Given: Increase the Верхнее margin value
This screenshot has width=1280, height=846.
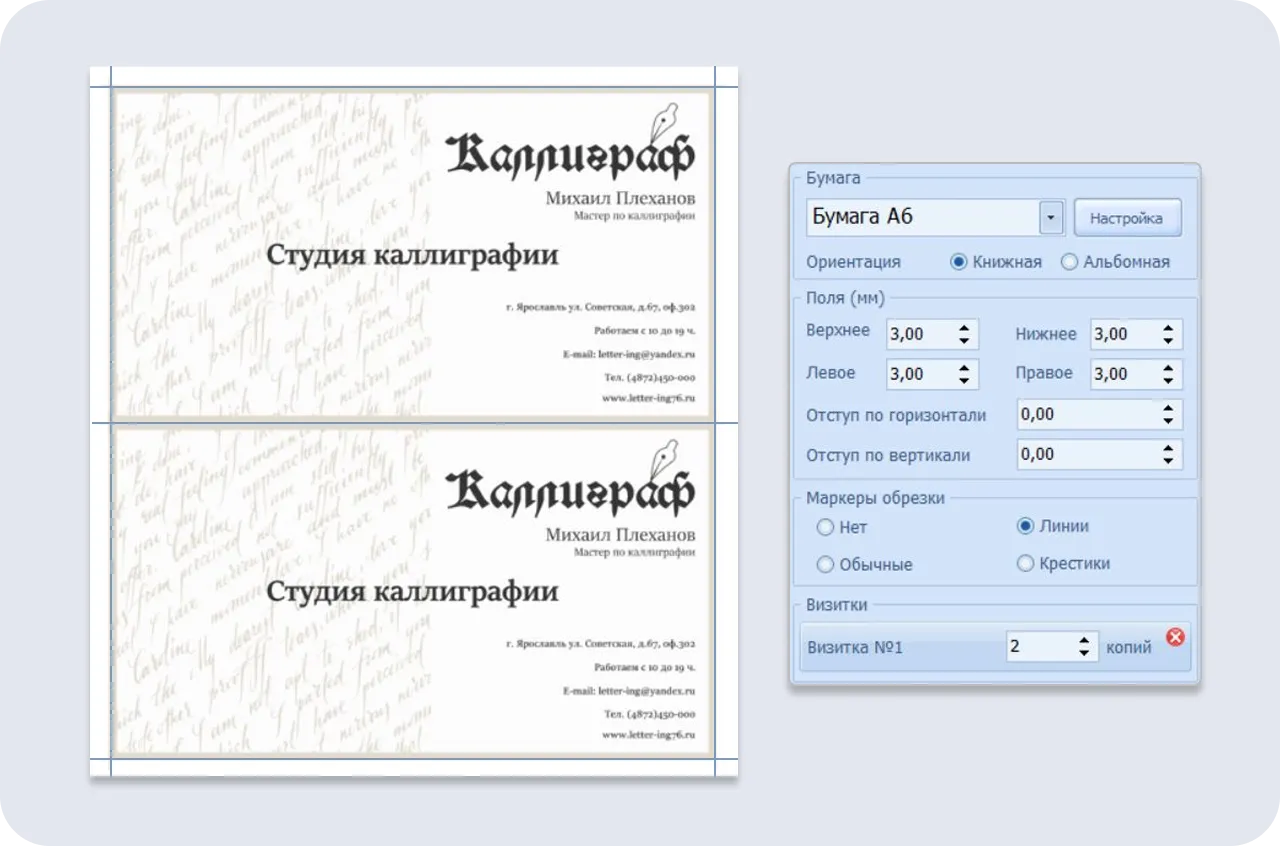Looking at the screenshot, I should (x=963, y=327).
